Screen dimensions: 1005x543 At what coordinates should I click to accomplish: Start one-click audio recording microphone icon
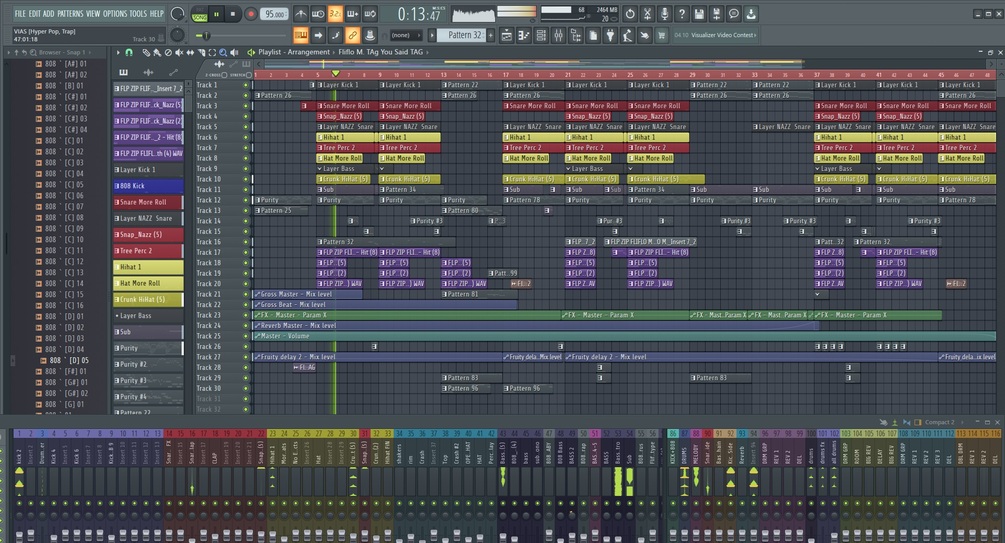click(x=665, y=13)
